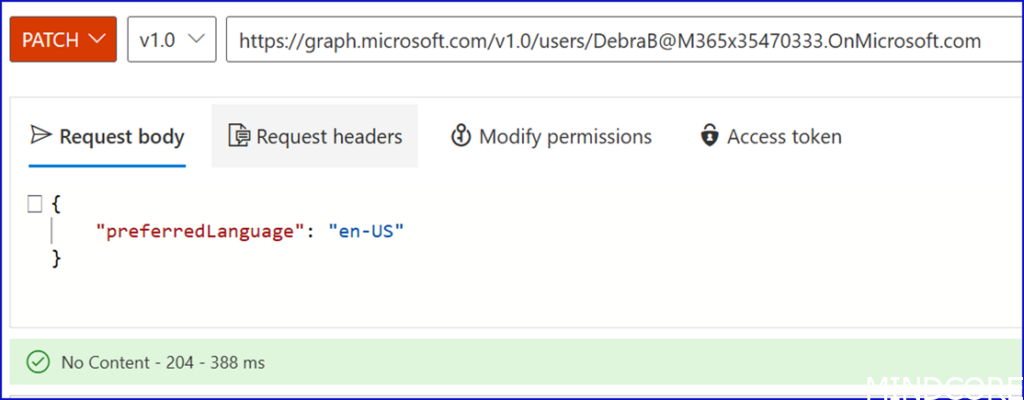Open the PATCH HTTP method dropdown
The height and width of the screenshot is (400, 1024).
pyautogui.click(x=63, y=39)
